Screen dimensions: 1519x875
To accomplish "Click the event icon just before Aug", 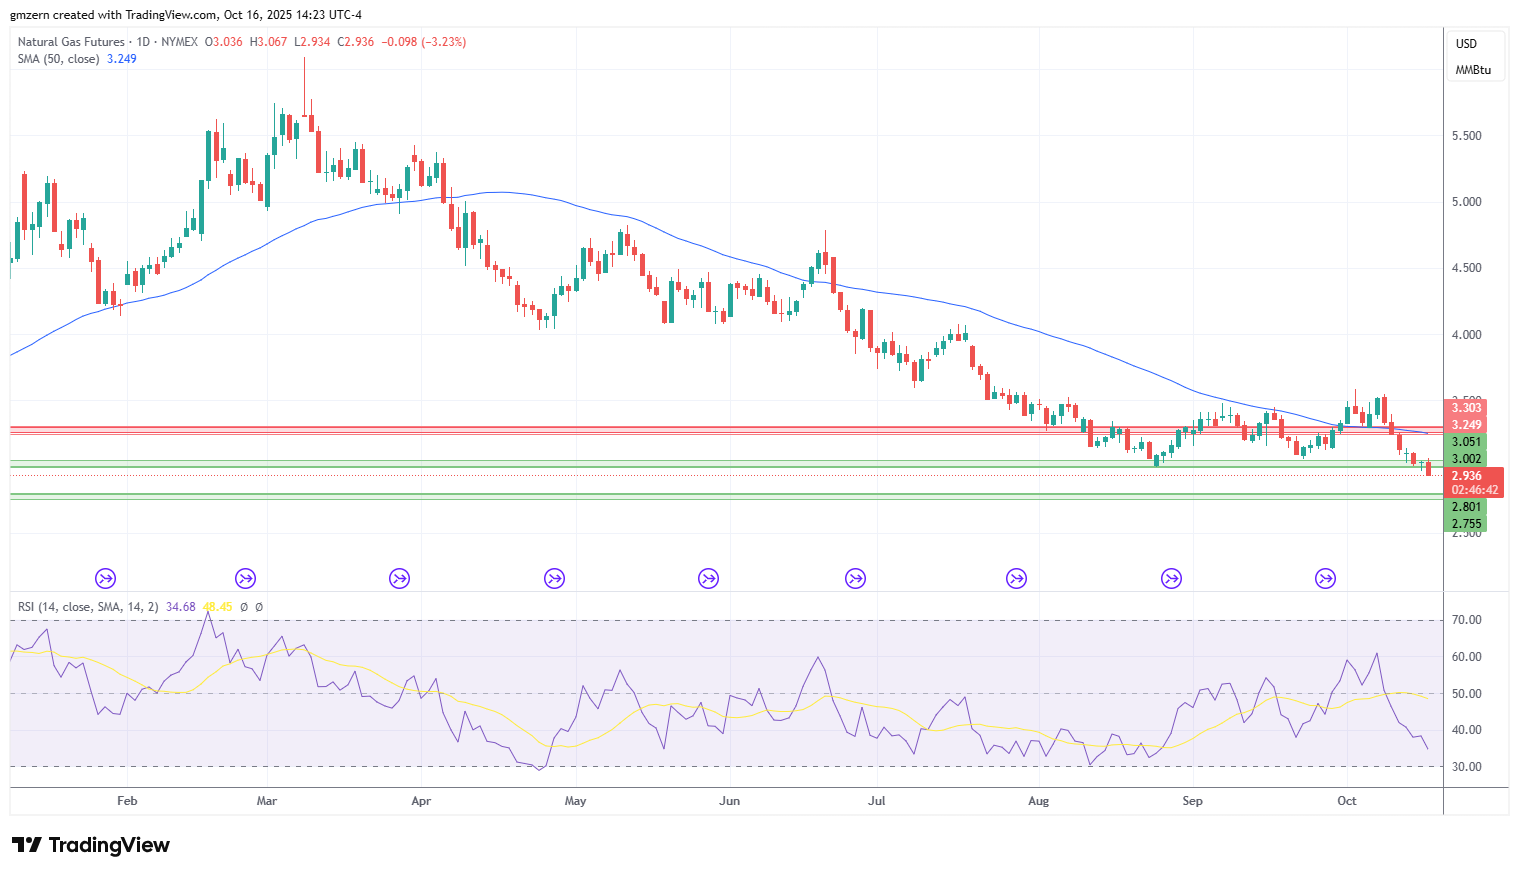I will pyautogui.click(x=1016, y=578).
